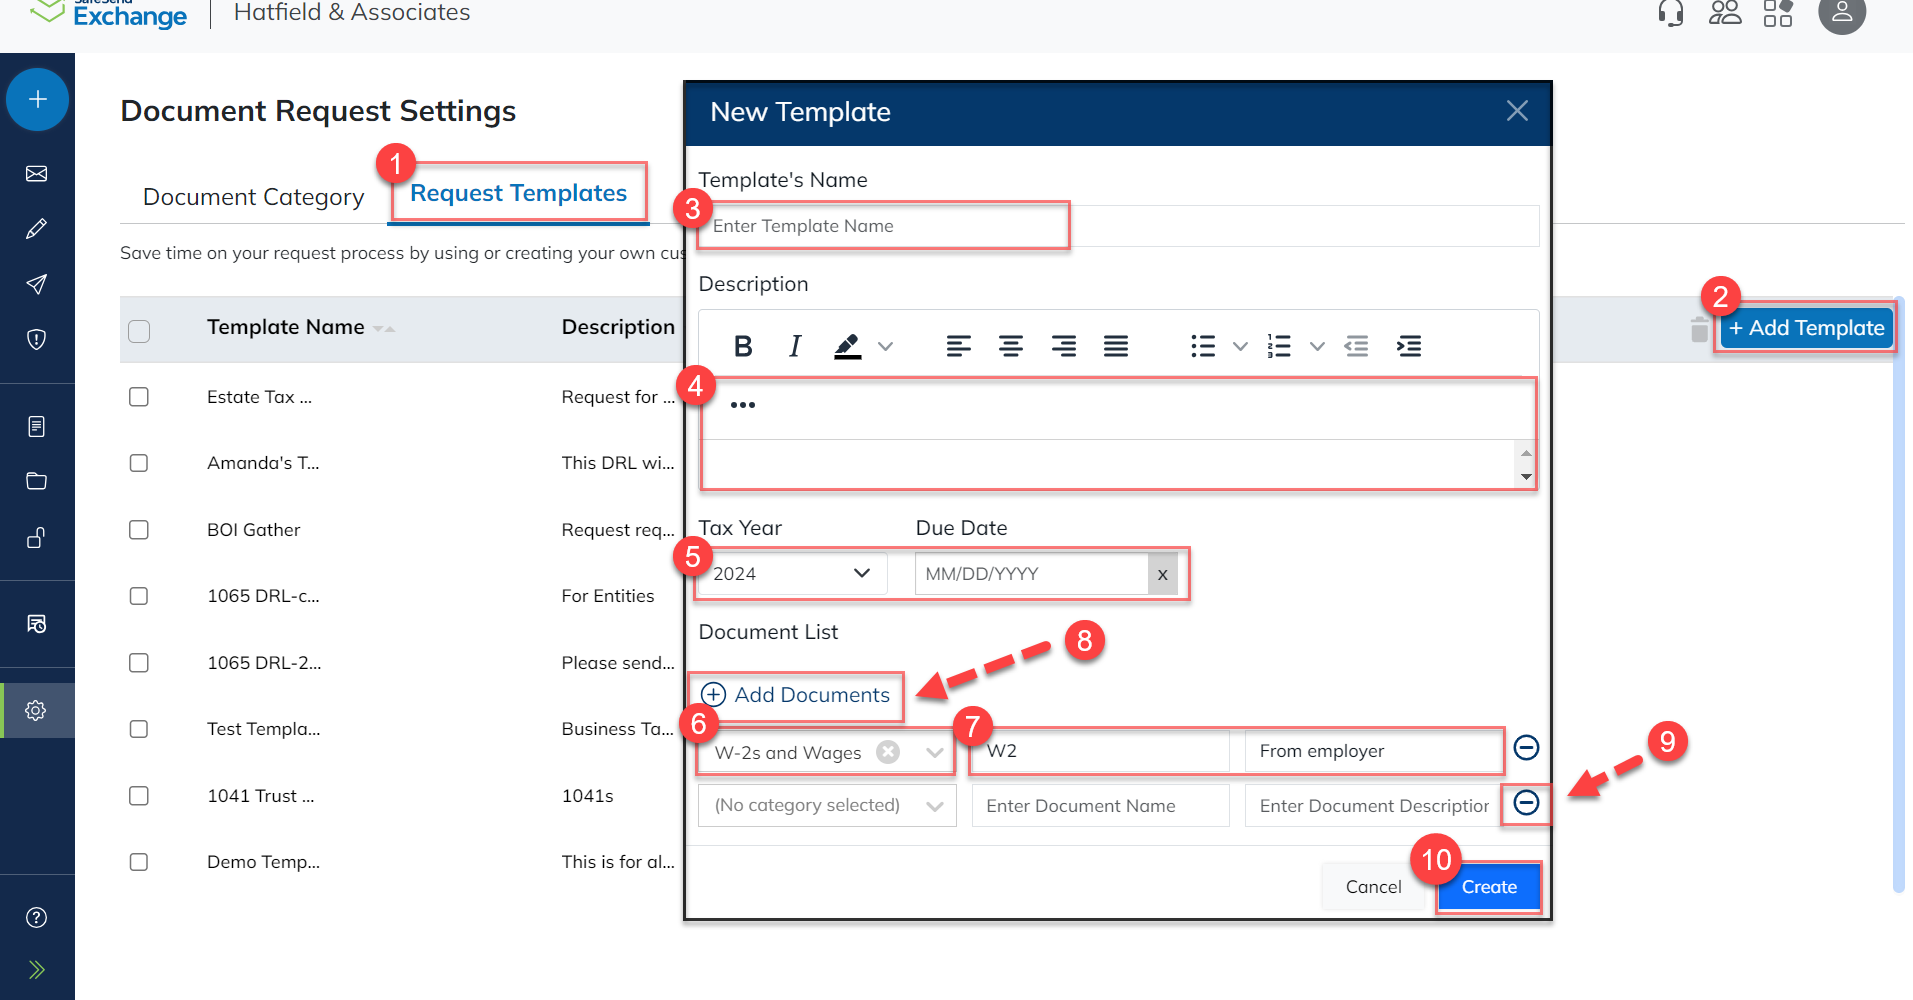Select the header checkbox to select all templates
Viewport: 1913px width, 1000px height.
[x=139, y=330]
